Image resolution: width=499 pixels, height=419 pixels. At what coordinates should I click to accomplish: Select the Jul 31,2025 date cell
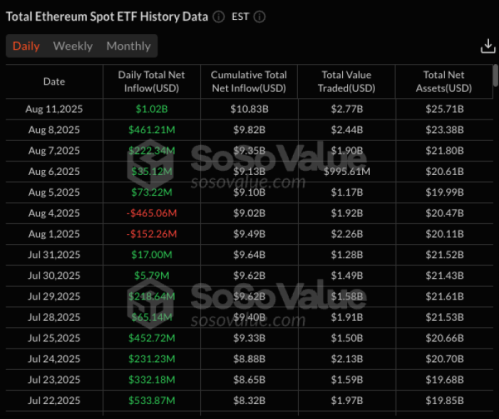tap(54, 255)
